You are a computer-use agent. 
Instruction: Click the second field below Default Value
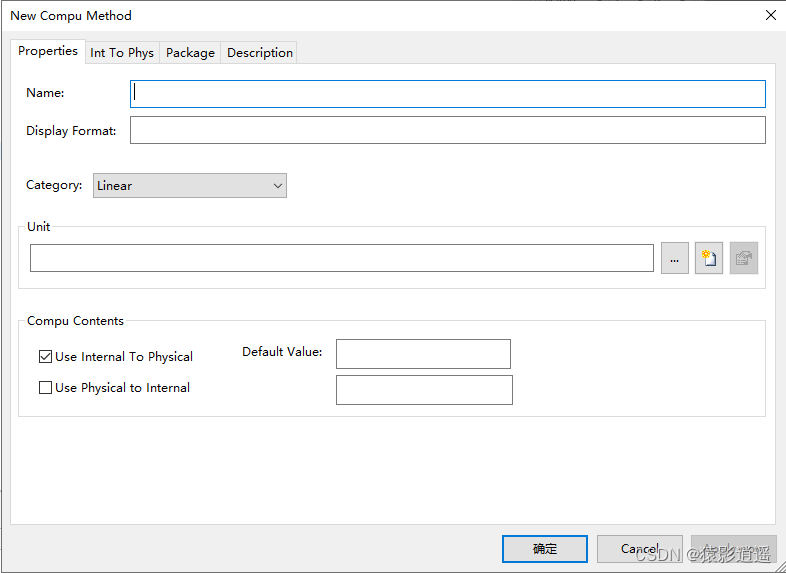point(424,390)
